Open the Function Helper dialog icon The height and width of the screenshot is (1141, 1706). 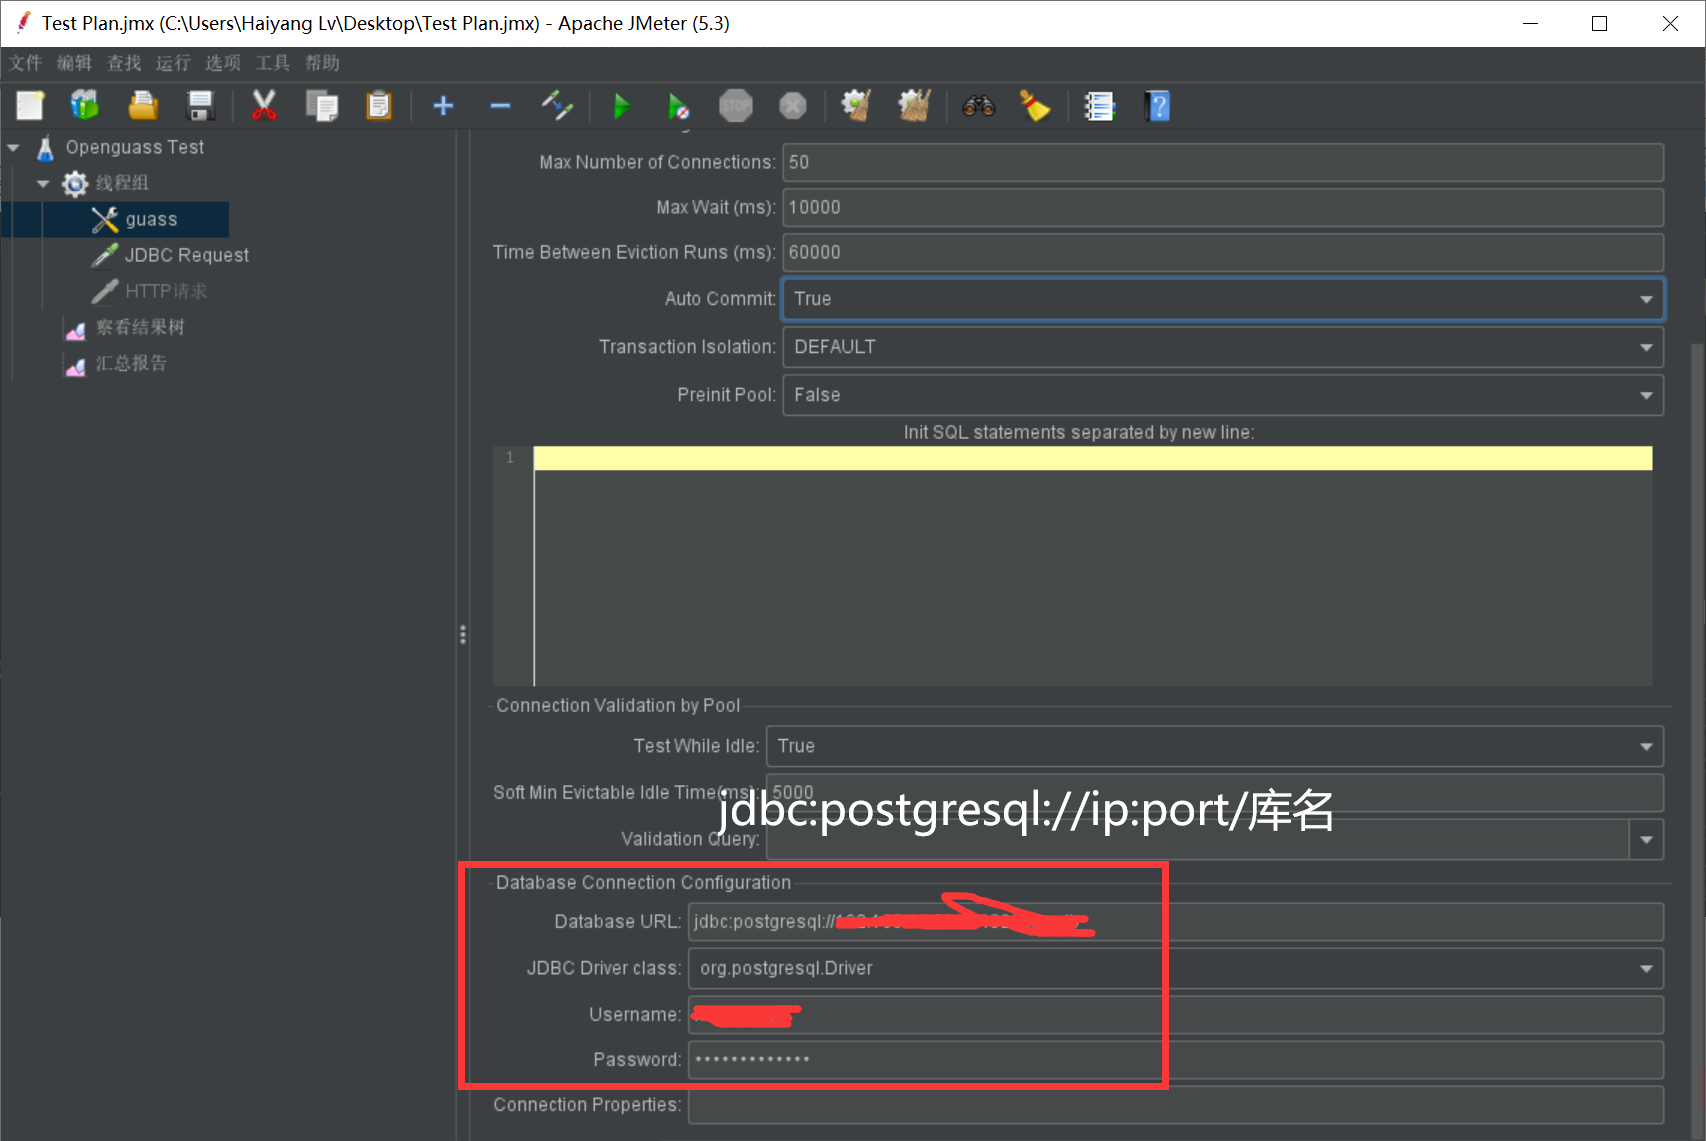tap(1099, 105)
